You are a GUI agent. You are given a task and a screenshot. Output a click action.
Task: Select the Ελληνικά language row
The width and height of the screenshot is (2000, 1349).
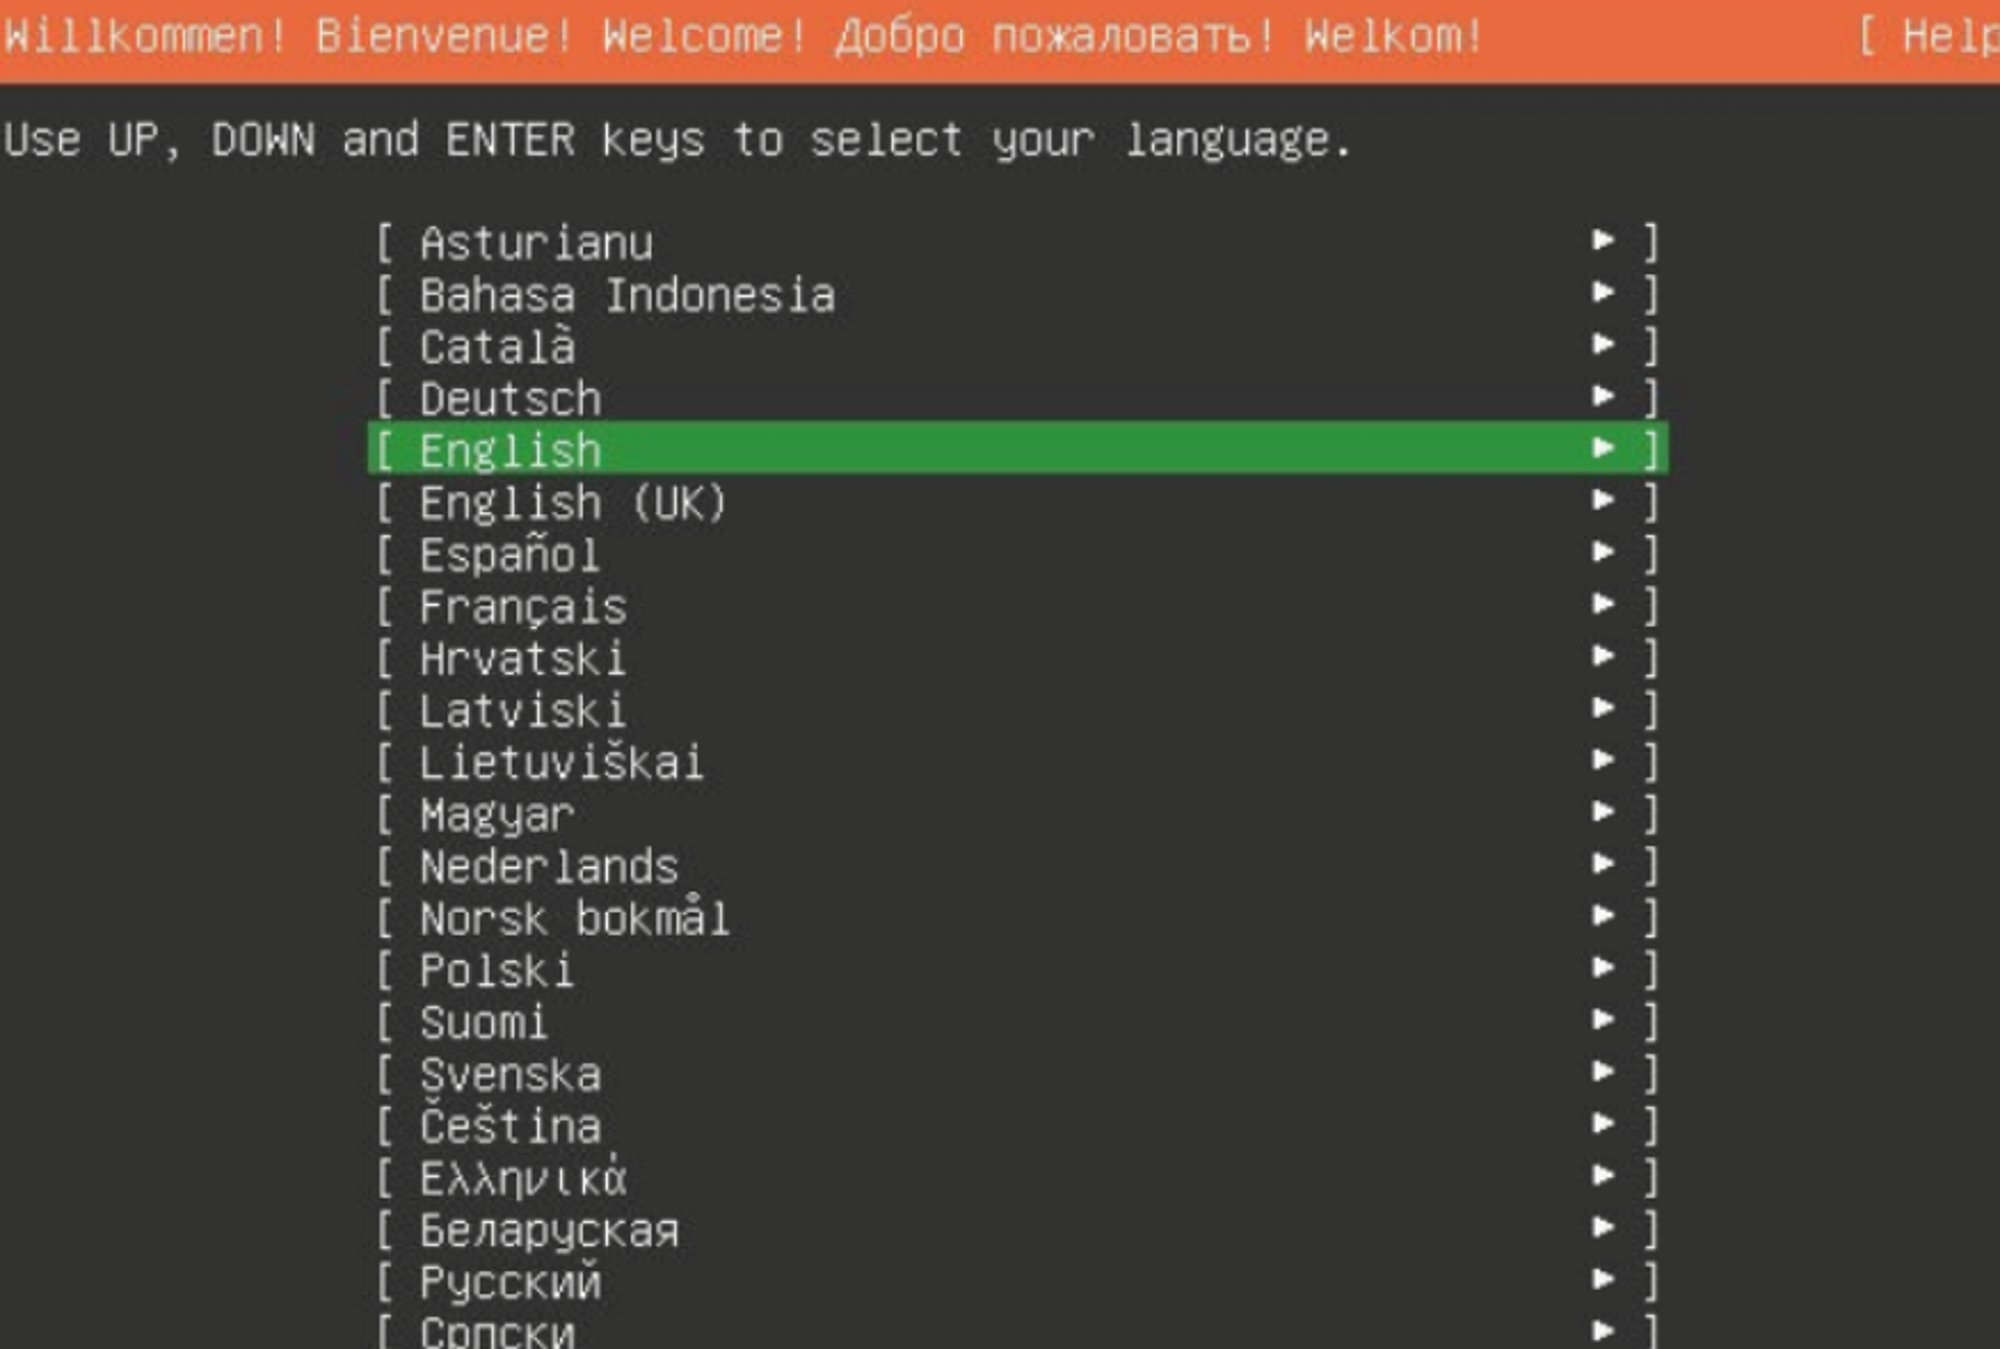1017,1179
